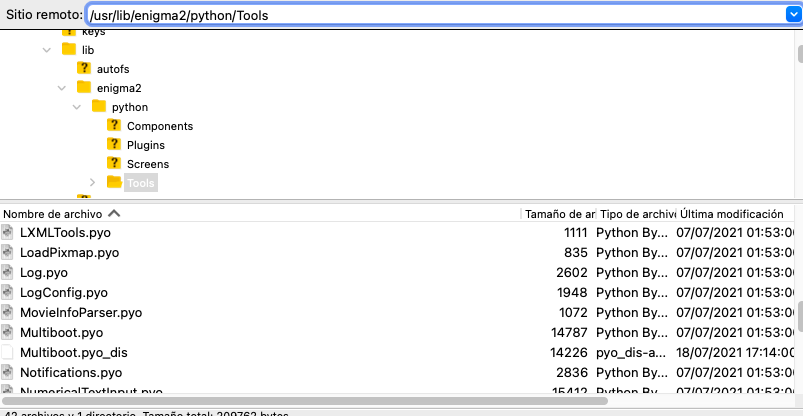The image size is (803, 416).
Task: Click the file list vertical scrollbar
Action: pos(797,315)
